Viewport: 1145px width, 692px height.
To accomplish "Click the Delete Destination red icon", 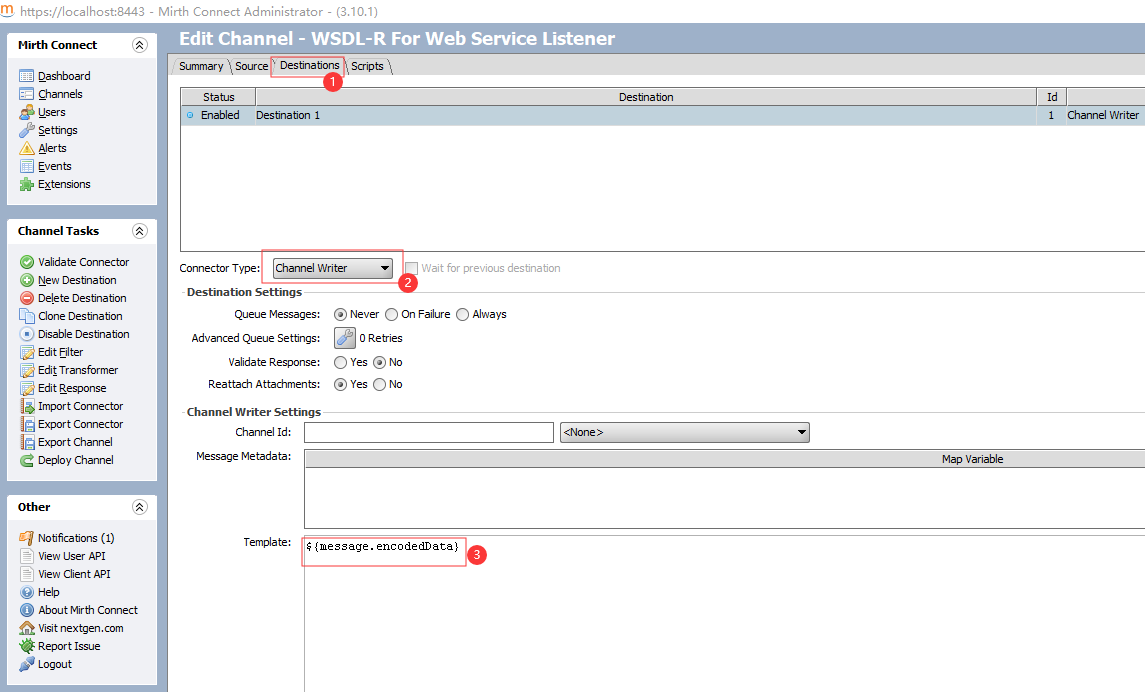I will point(26,298).
